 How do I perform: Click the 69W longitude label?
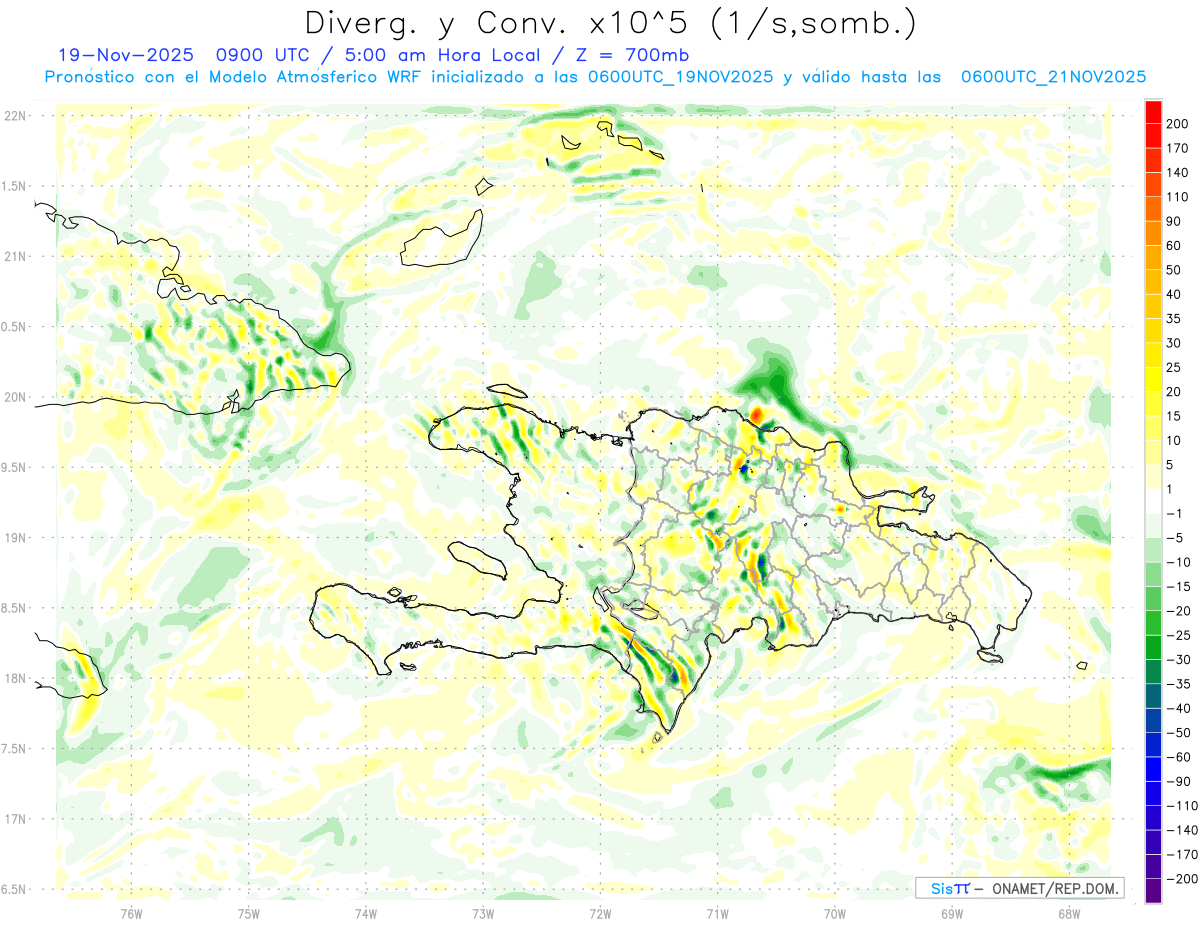pyautogui.click(x=952, y=913)
